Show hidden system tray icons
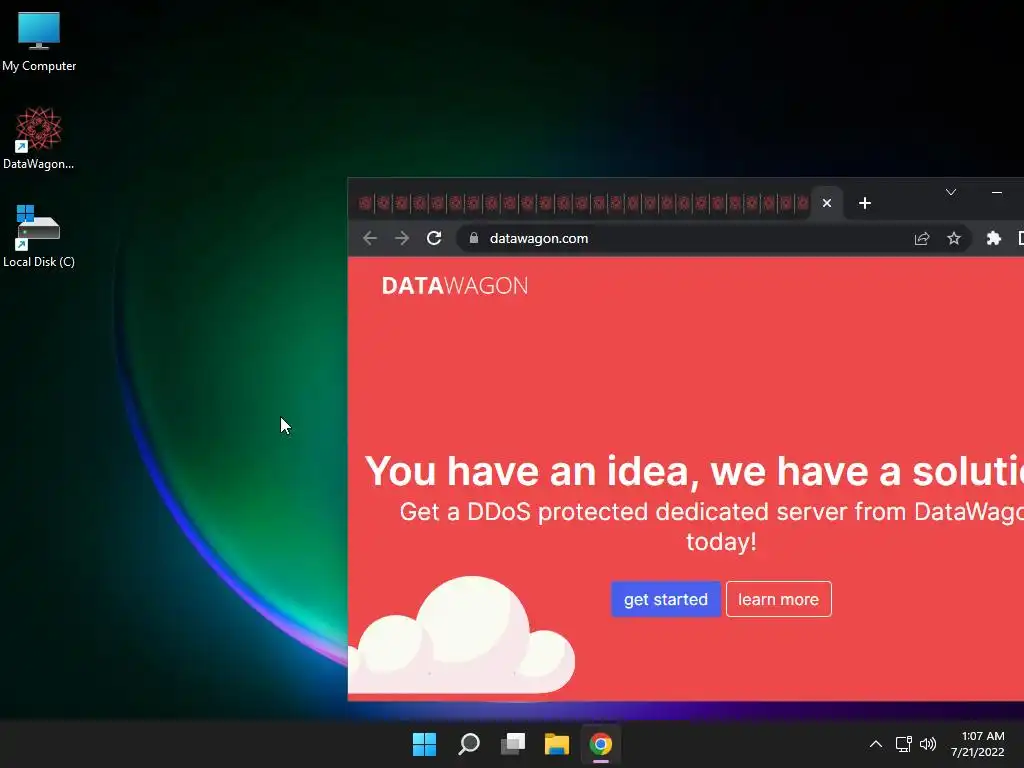 876,744
